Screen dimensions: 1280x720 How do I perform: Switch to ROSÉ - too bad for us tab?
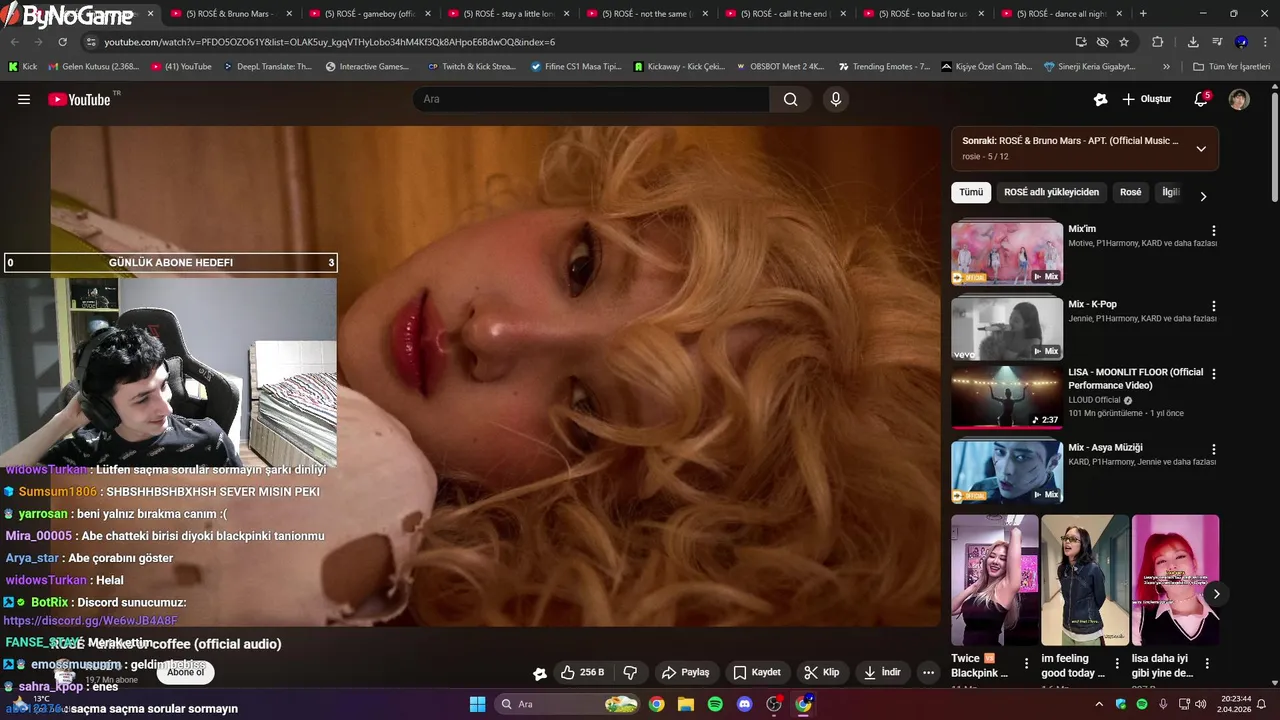click(923, 14)
